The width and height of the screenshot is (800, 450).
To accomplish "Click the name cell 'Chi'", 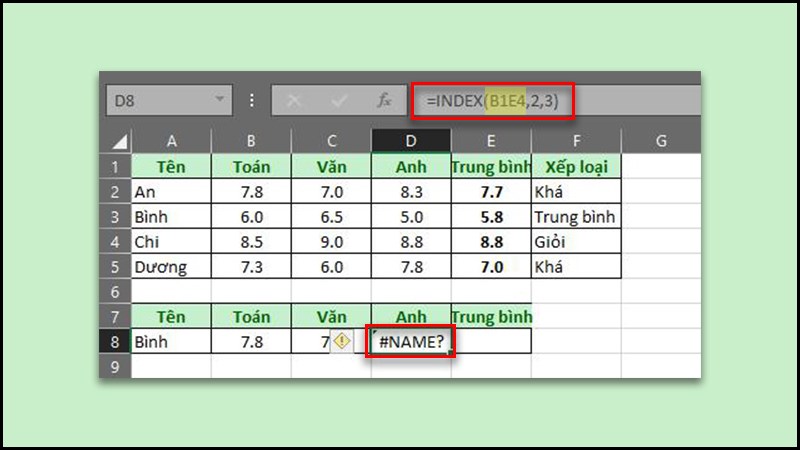I will pyautogui.click(x=171, y=242).
